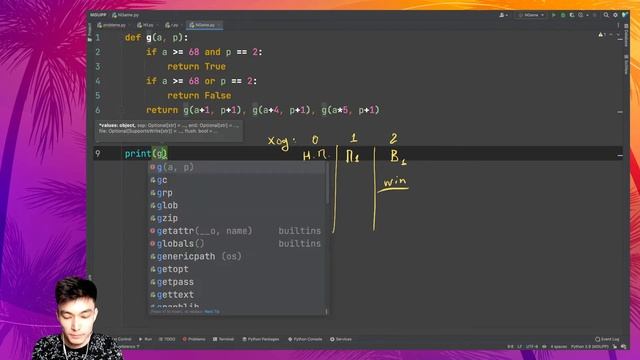Select getattr(__o, name) completion suggestion
Screen dimensions: 640x360
237,231
